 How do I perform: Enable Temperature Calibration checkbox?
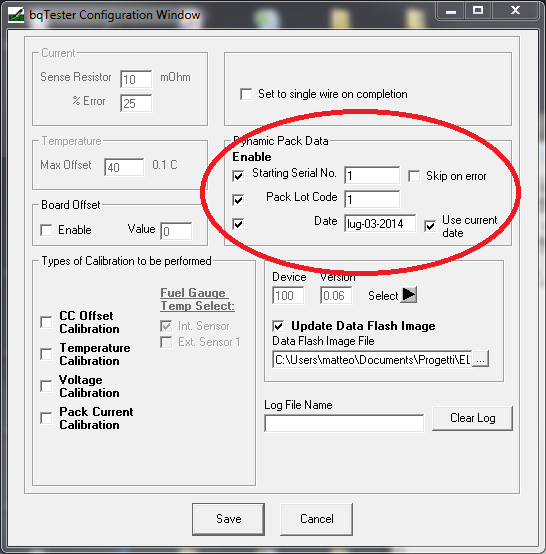click(x=46, y=354)
